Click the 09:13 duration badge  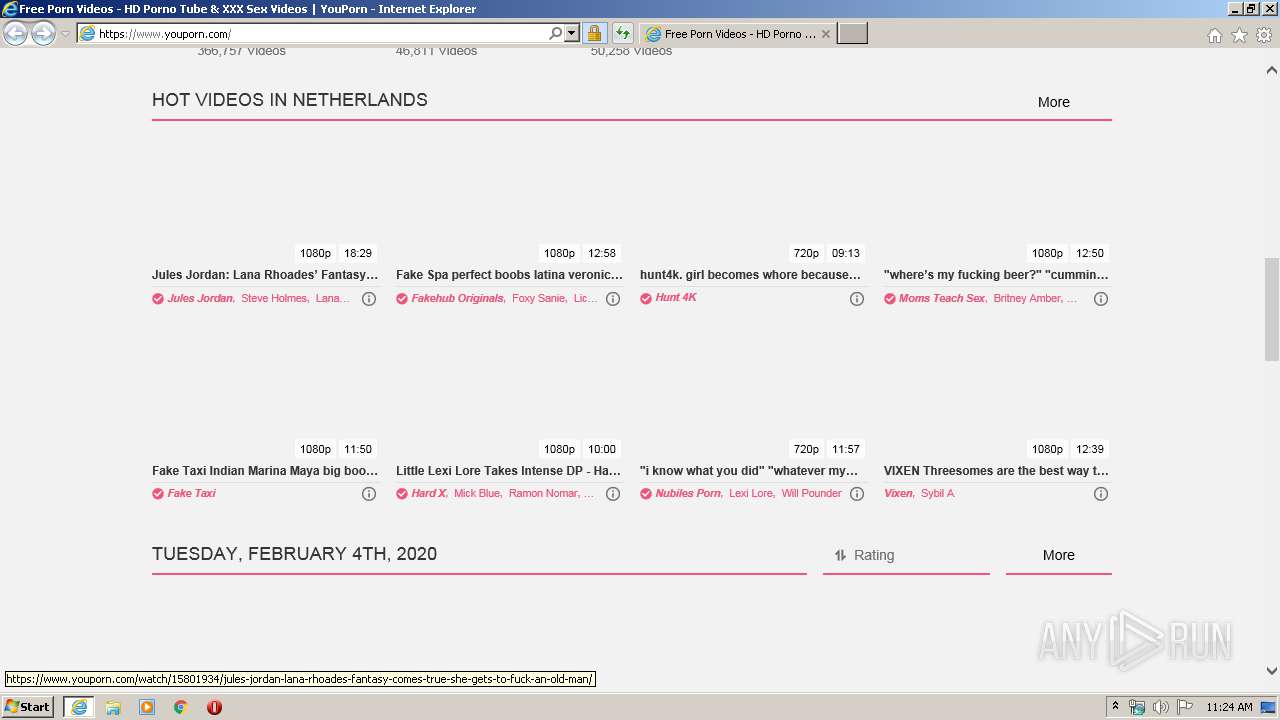tap(846, 253)
